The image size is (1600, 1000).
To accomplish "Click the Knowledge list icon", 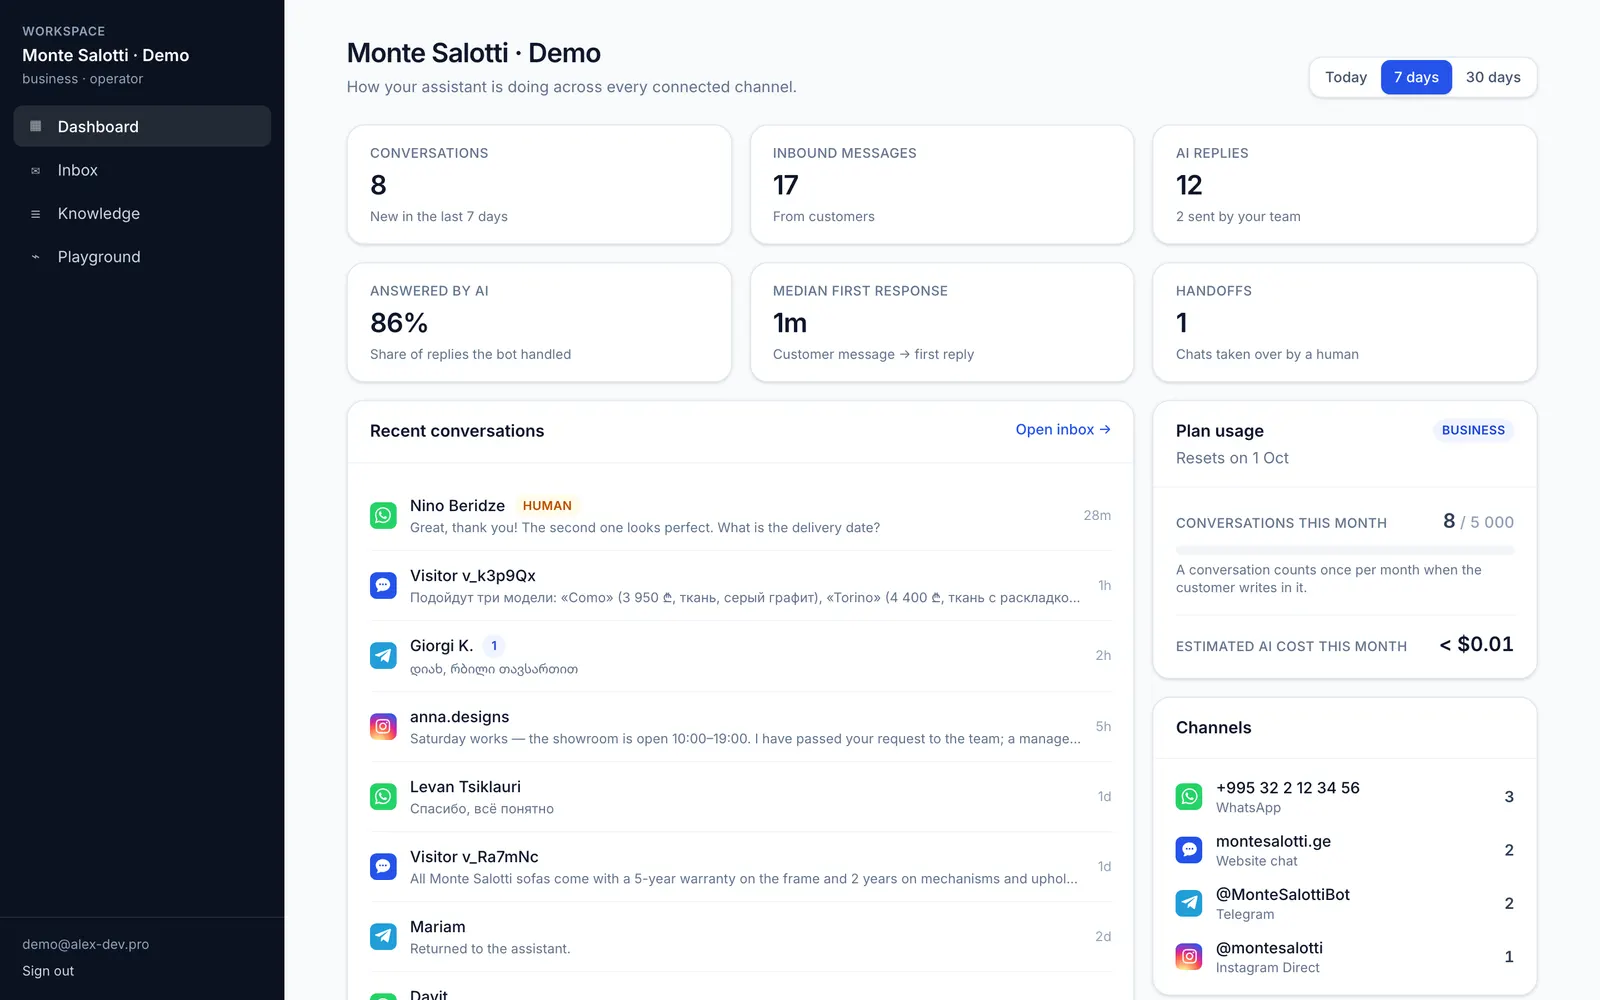I will point(36,214).
